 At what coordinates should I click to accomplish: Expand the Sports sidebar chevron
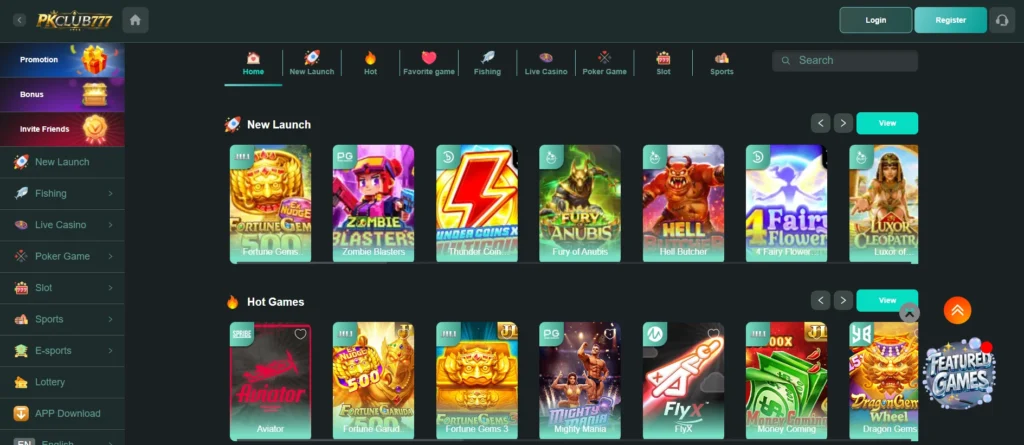(110, 319)
